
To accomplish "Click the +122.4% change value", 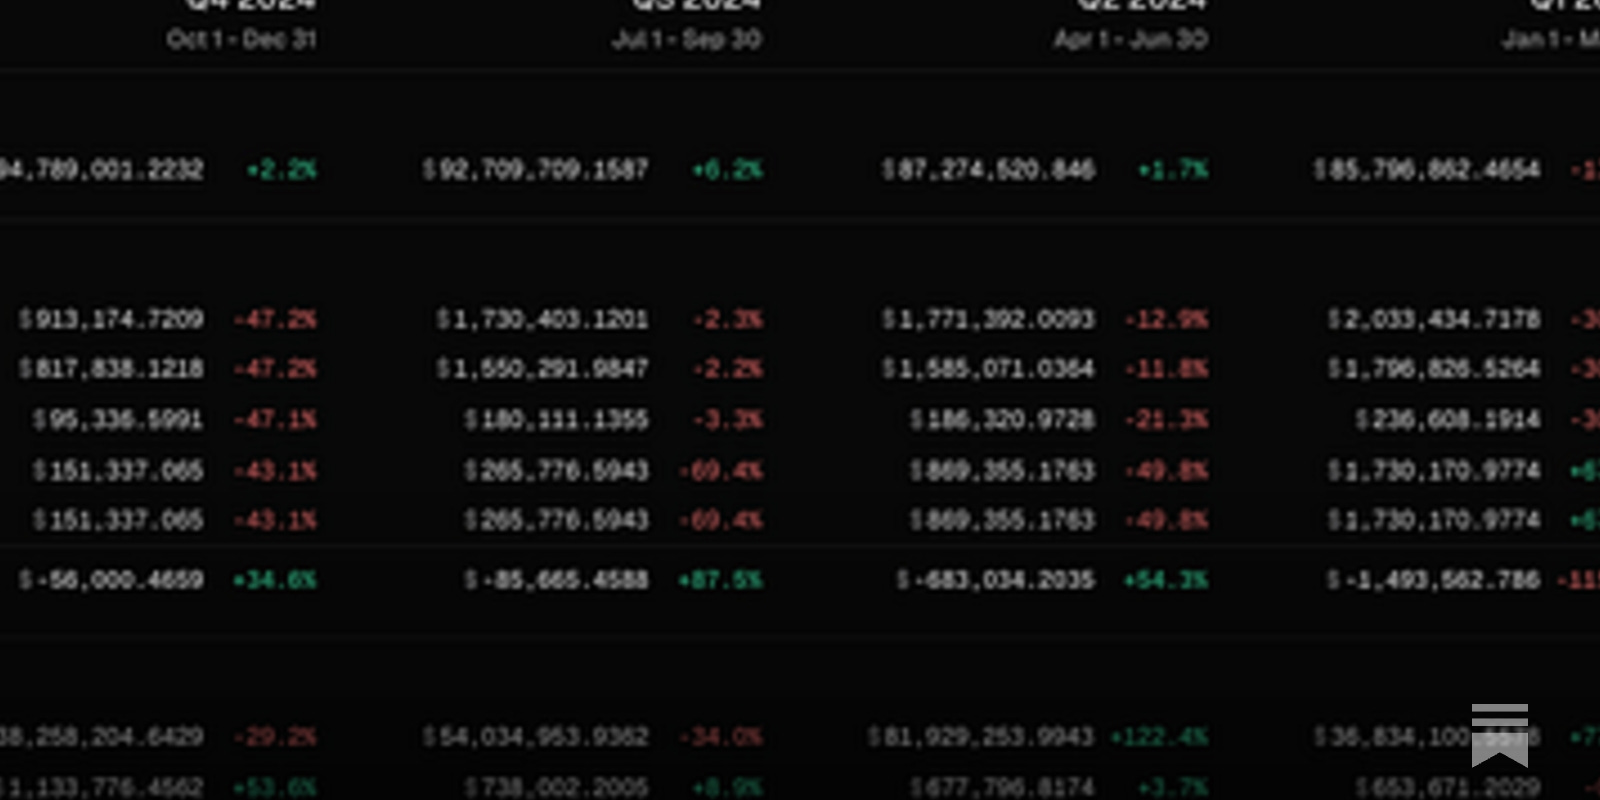I will pyautogui.click(x=1159, y=737).
